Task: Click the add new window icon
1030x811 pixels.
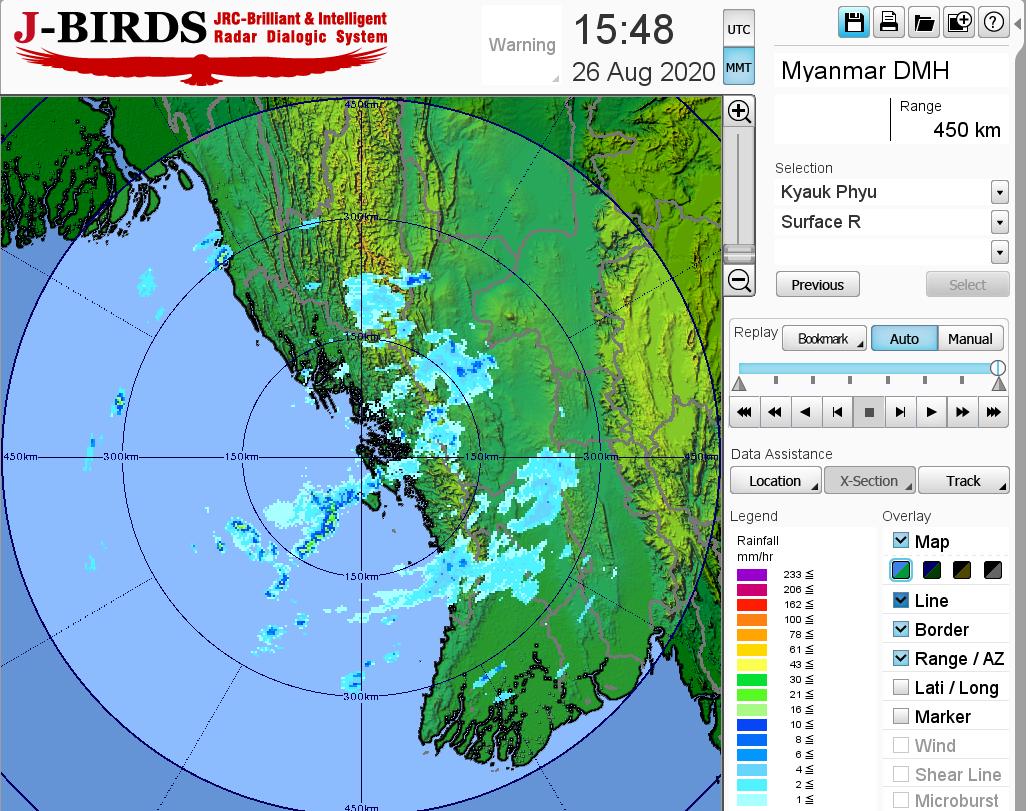Action: pos(958,23)
